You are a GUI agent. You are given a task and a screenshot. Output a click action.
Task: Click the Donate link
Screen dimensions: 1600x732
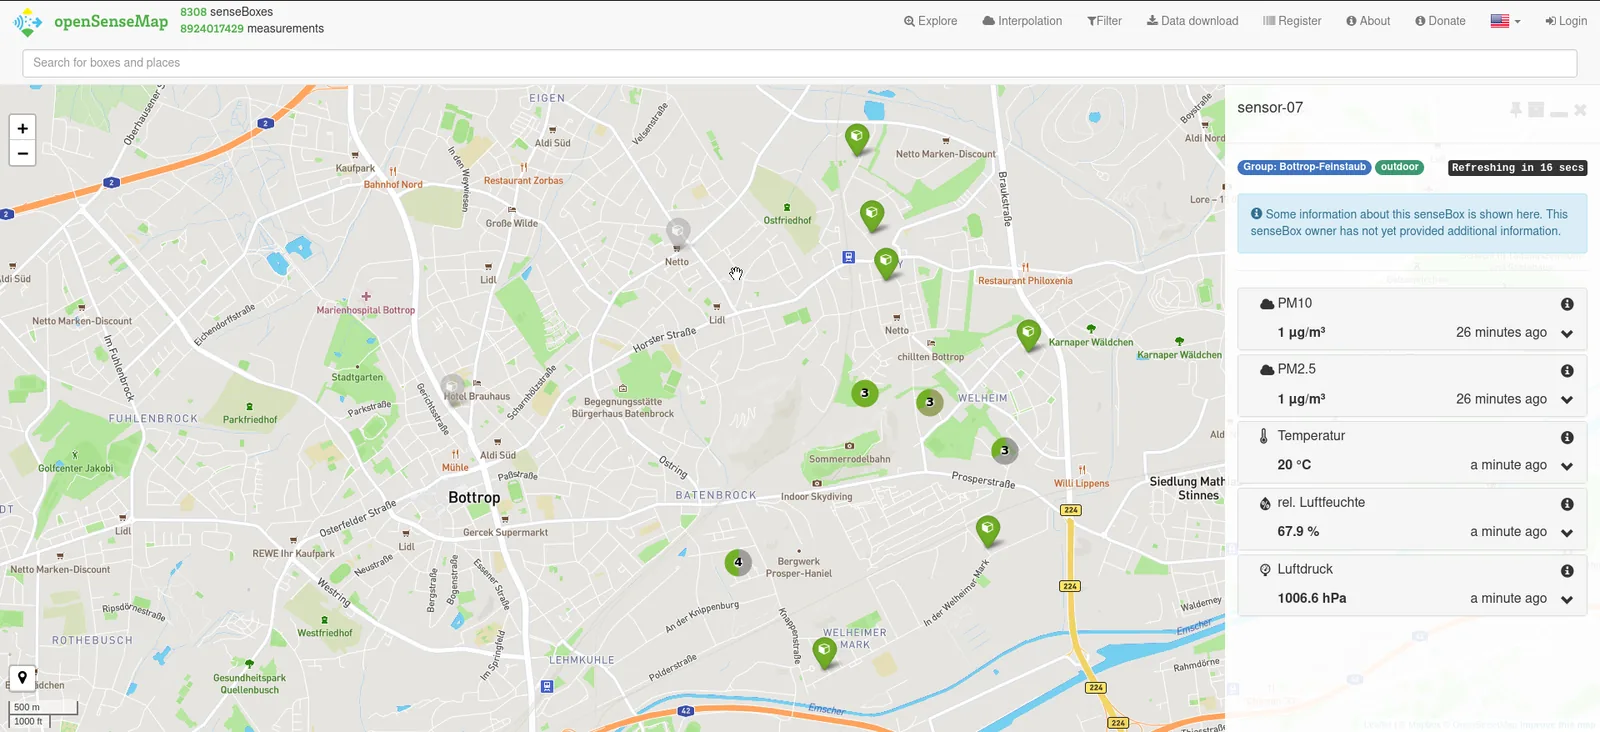(x=1440, y=21)
